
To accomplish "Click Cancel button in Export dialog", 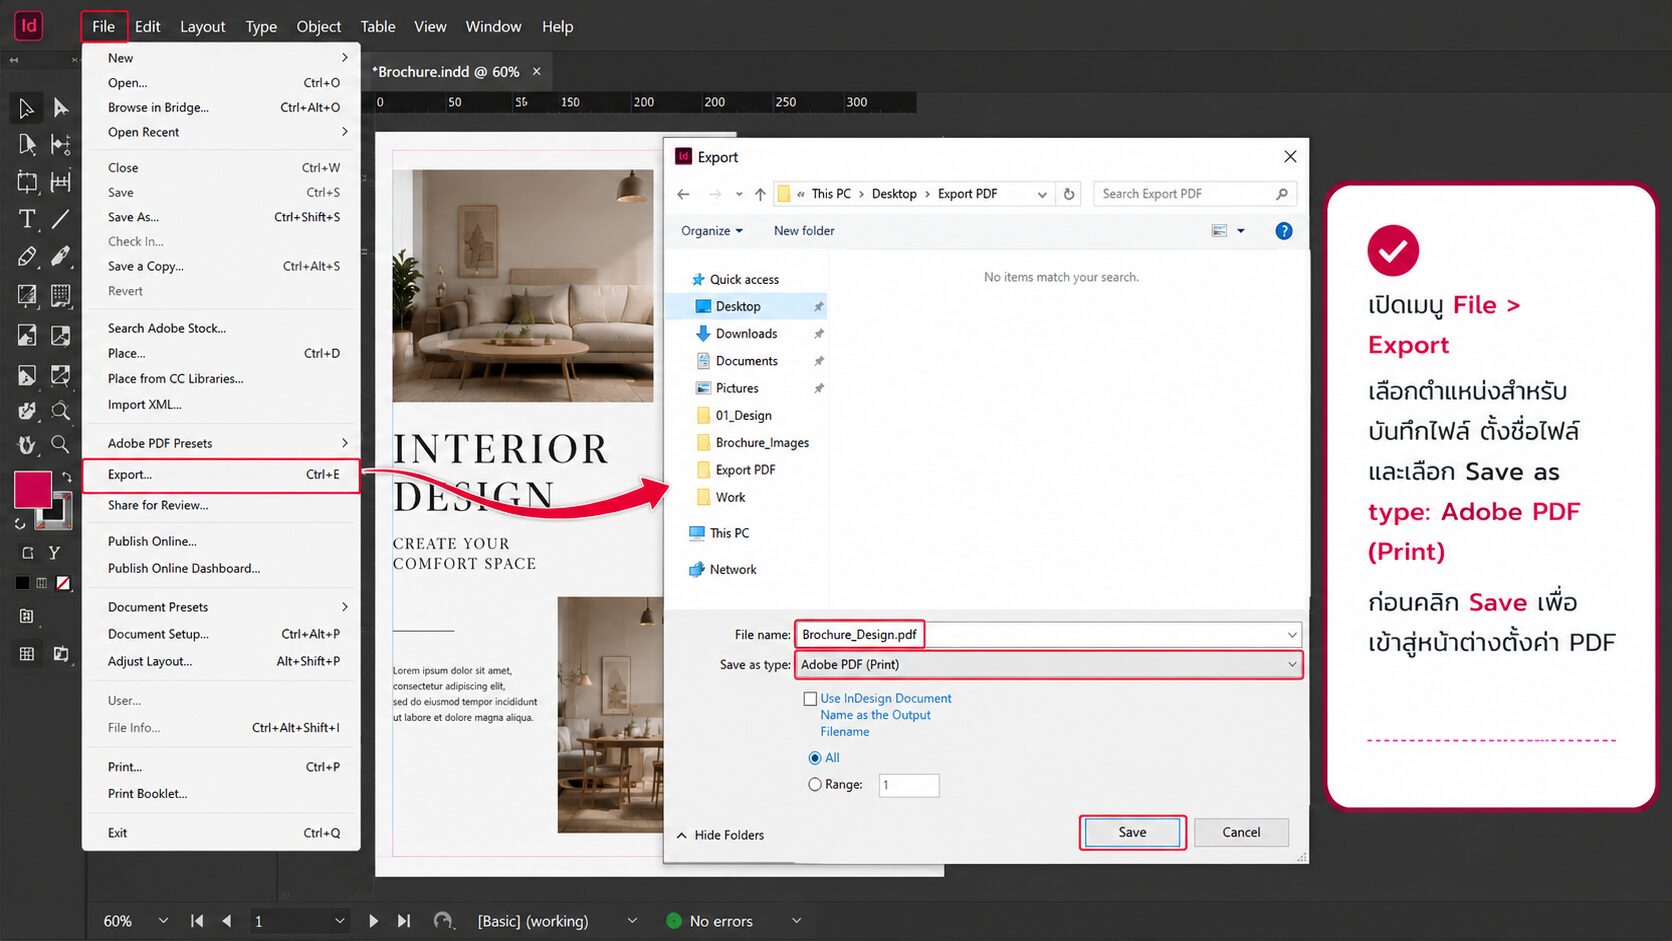I will pyautogui.click(x=1241, y=832).
